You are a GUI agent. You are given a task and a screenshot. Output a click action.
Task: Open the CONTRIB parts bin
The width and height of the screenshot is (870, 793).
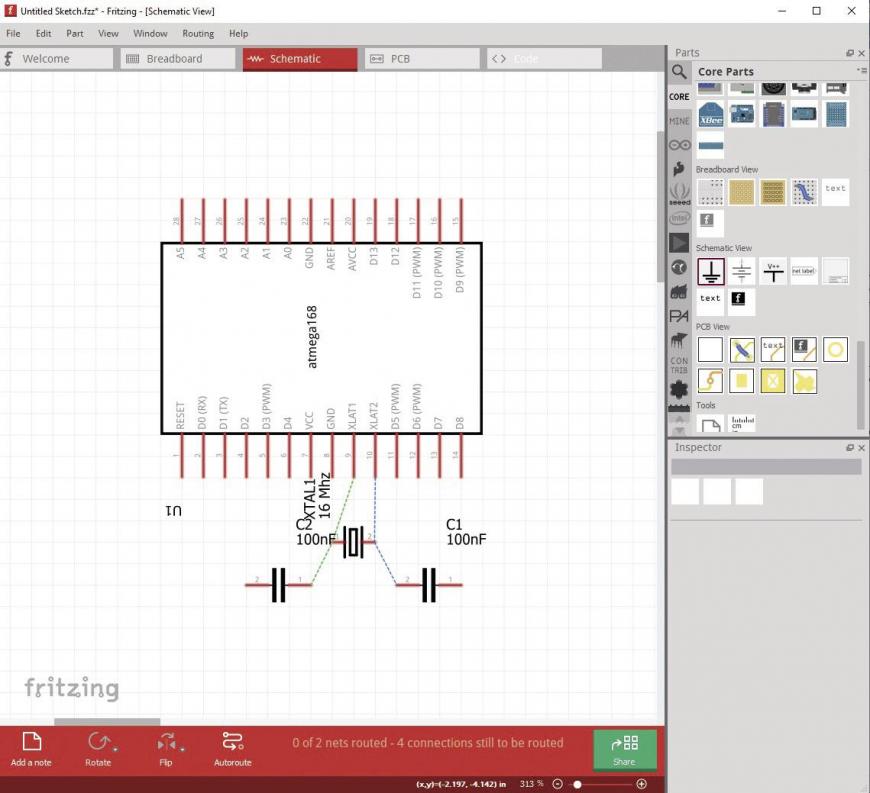click(x=679, y=365)
